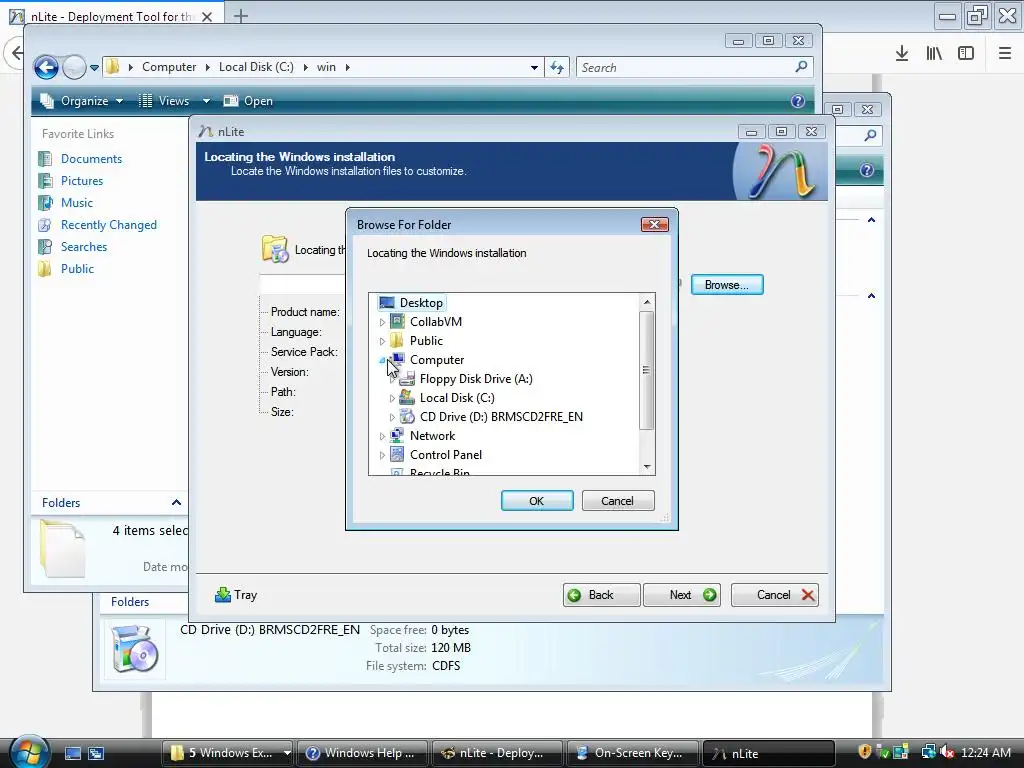
Task: Open recent pages dropdown in Explorer
Action: 94,67
